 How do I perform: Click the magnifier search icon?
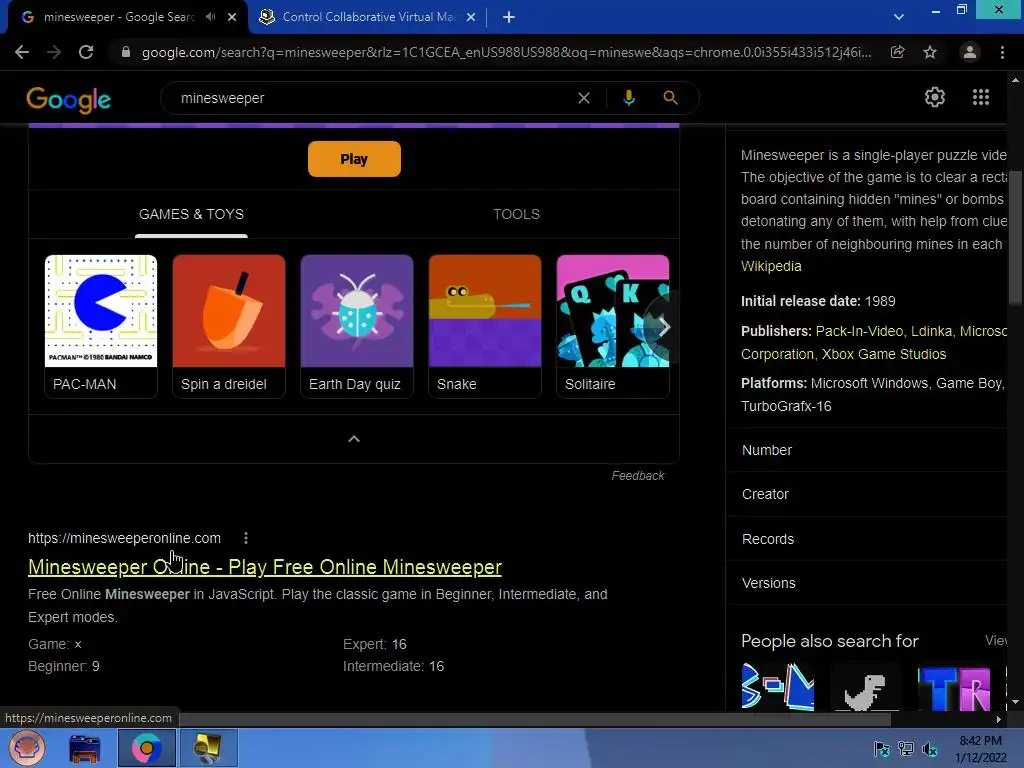pos(670,98)
